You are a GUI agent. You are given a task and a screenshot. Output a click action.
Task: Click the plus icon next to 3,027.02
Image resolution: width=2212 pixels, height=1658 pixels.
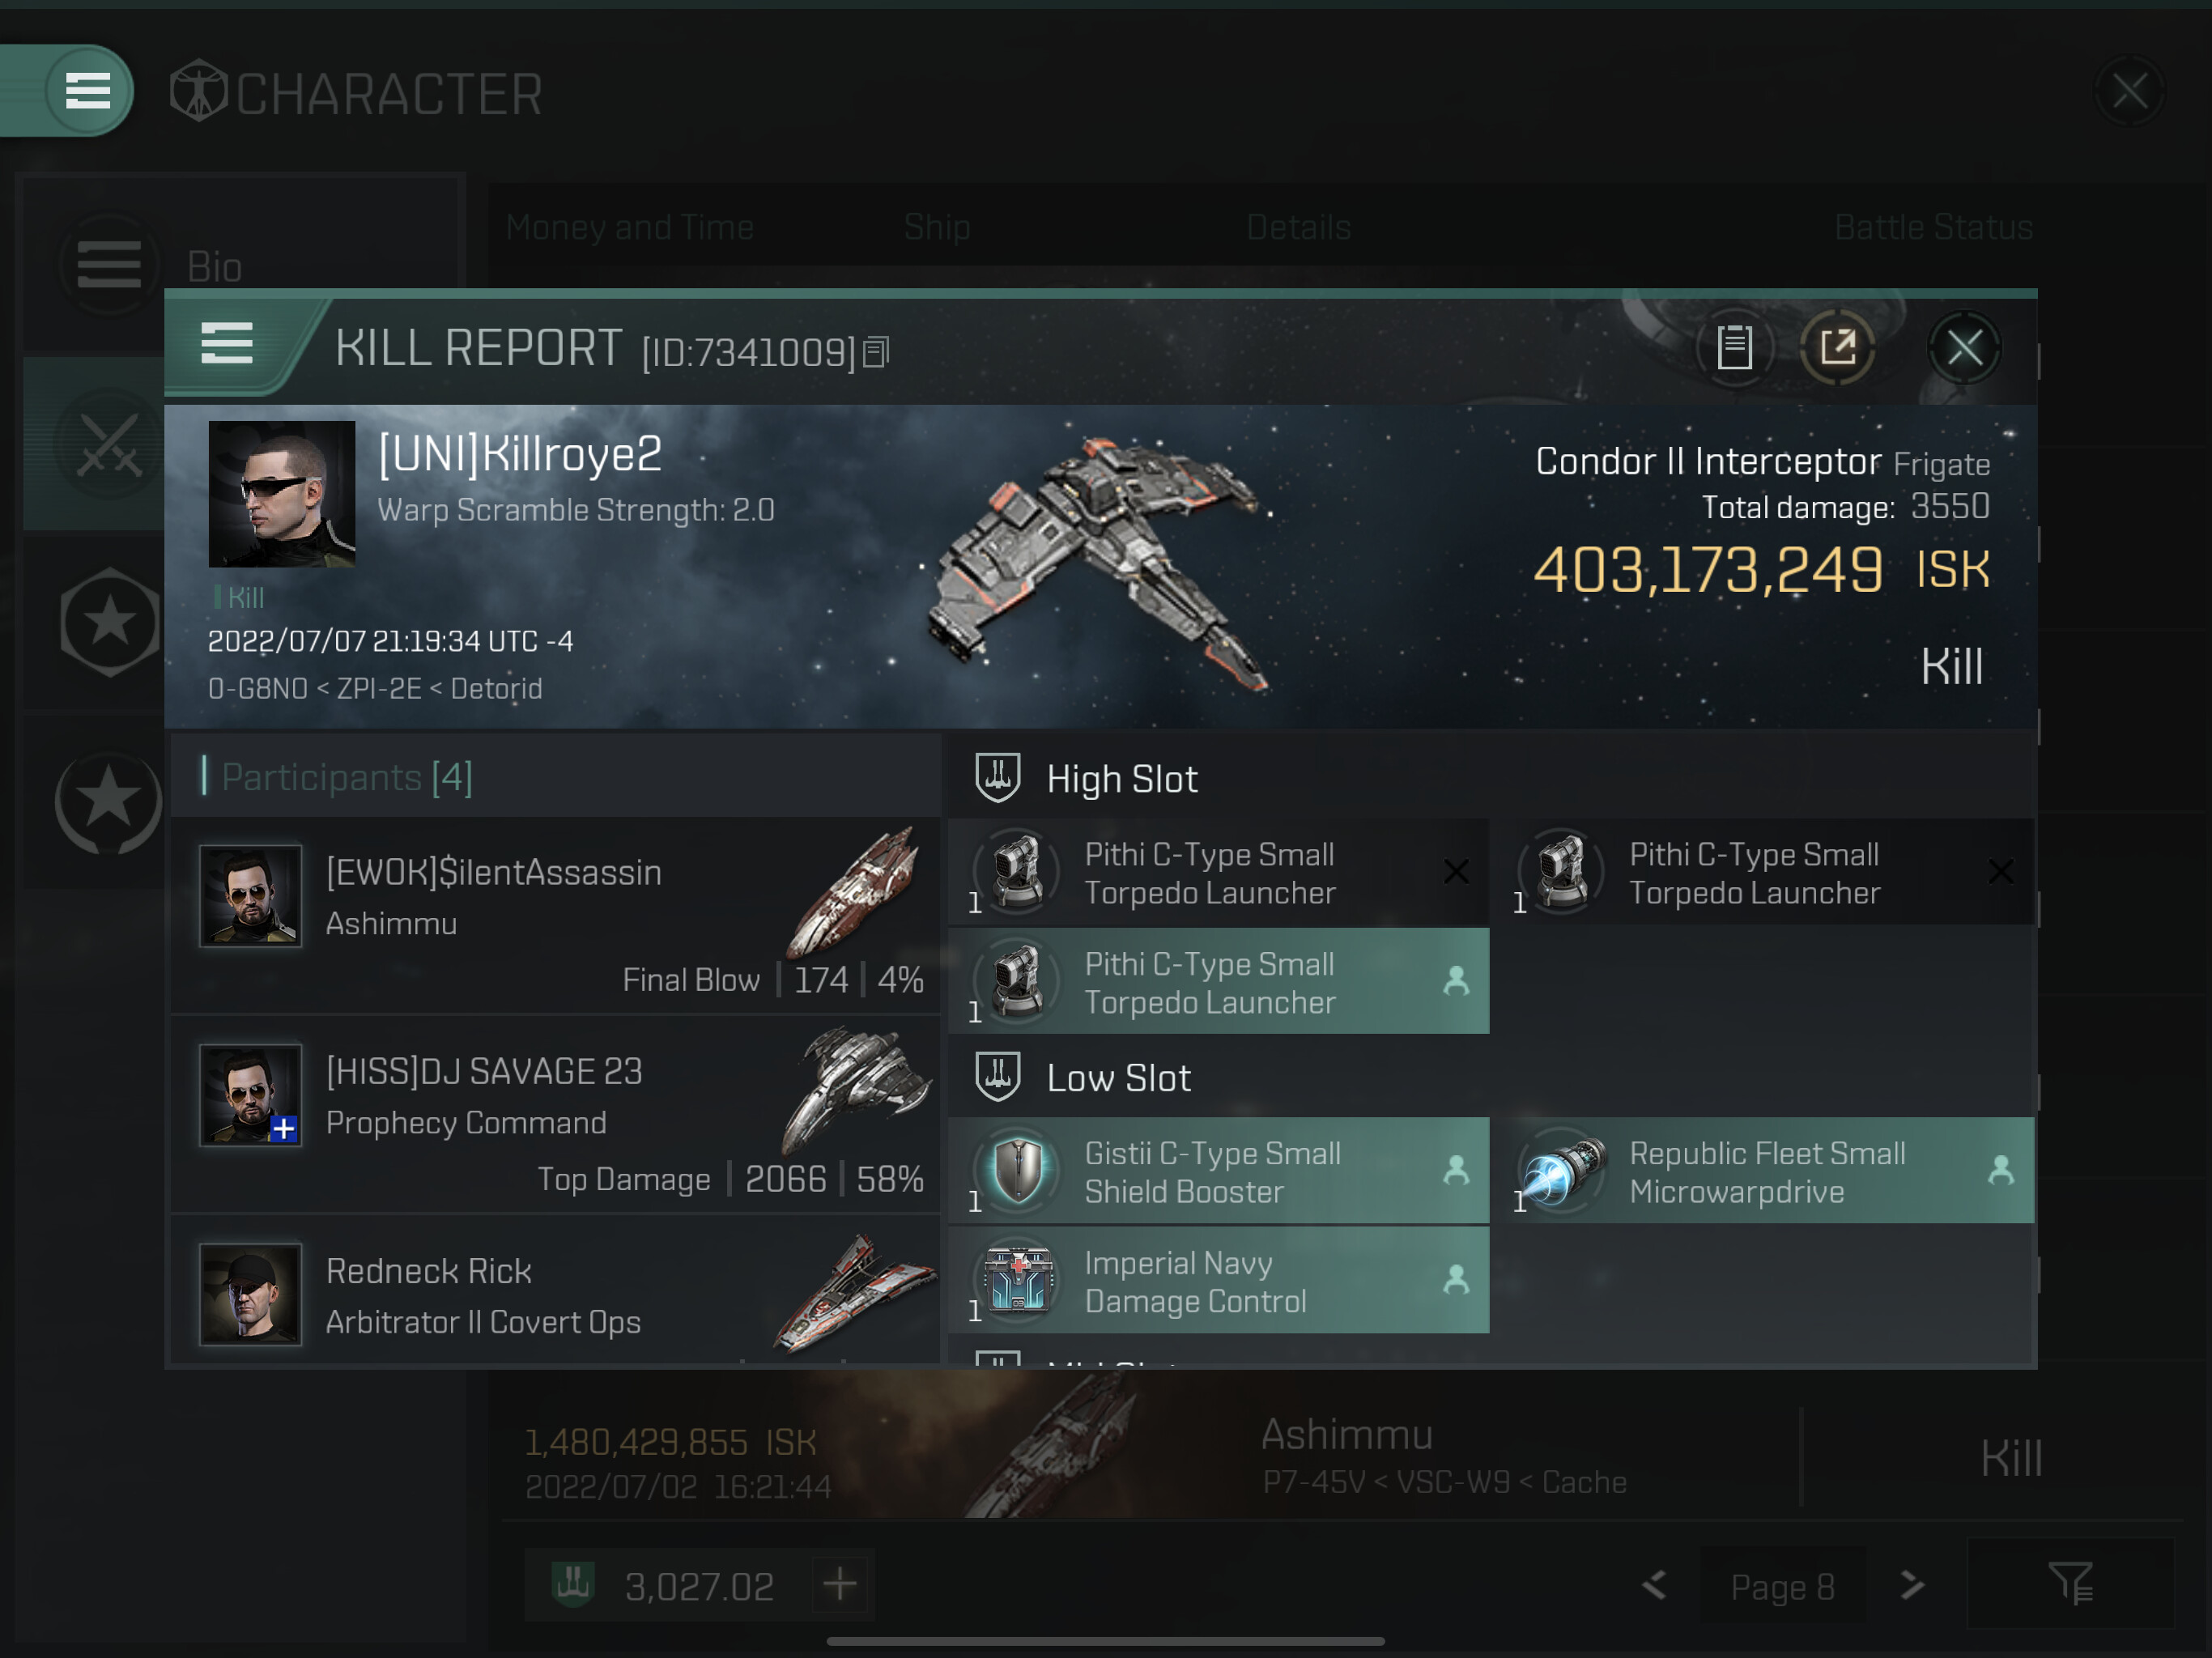(840, 1584)
